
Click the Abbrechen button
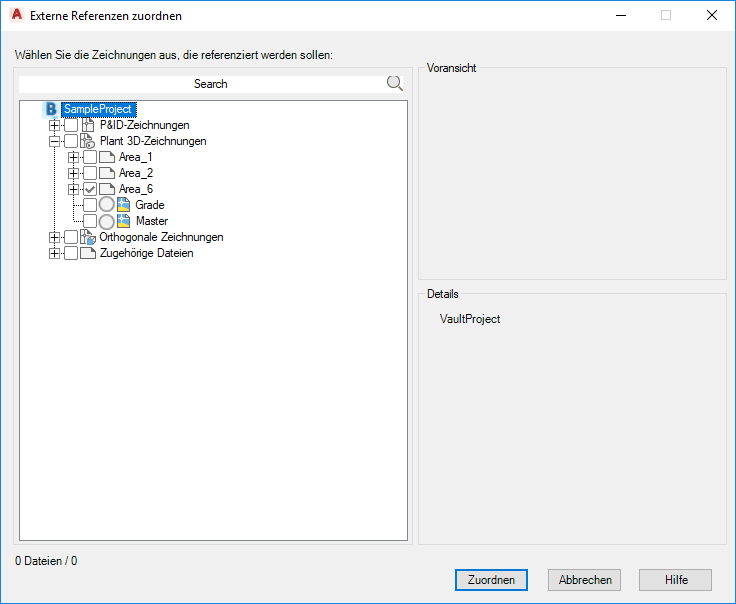point(584,580)
